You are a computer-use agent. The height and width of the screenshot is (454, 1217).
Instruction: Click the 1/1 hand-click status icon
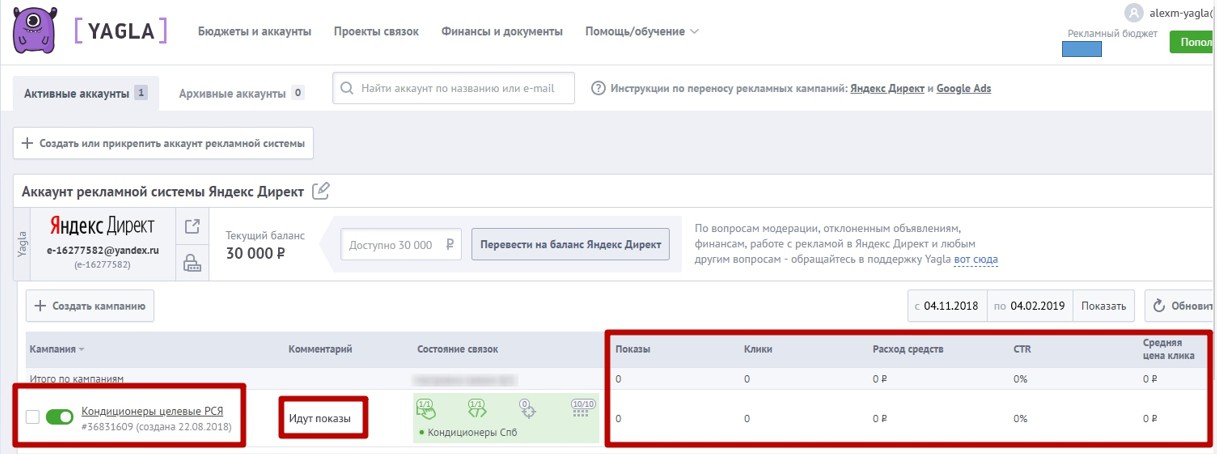[x=427, y=410]
